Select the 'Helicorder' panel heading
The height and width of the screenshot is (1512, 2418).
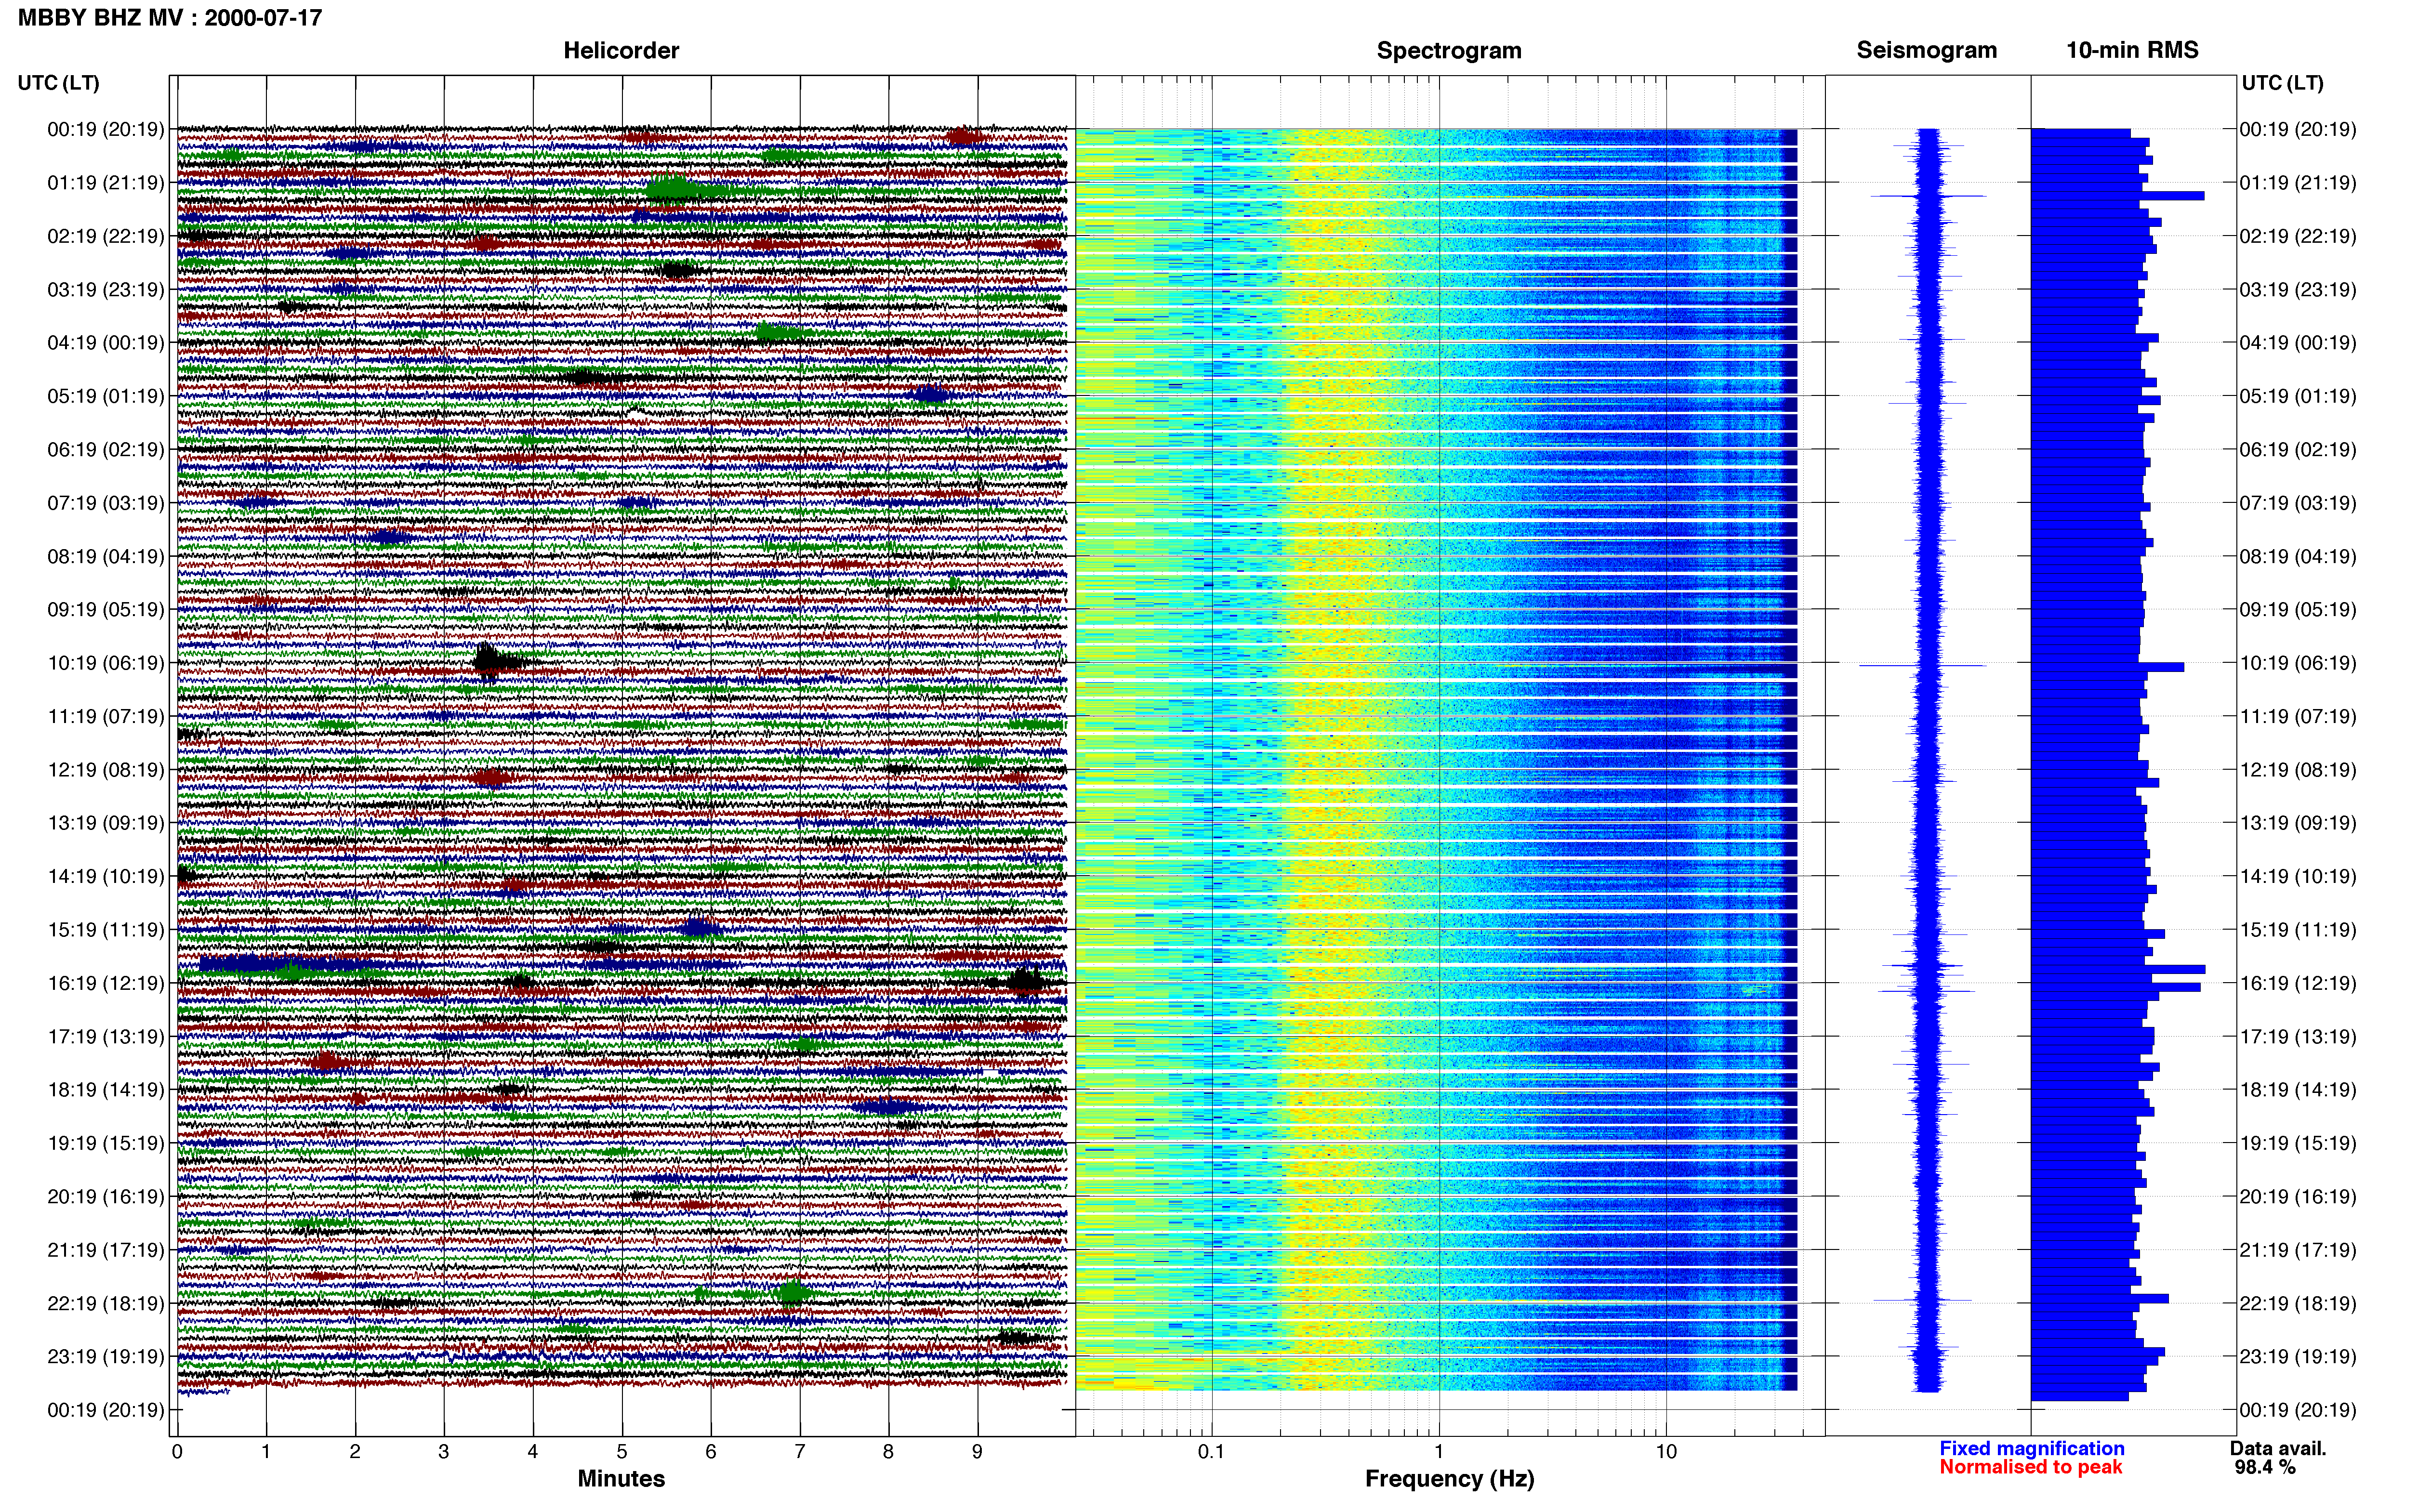click(621, 50)
